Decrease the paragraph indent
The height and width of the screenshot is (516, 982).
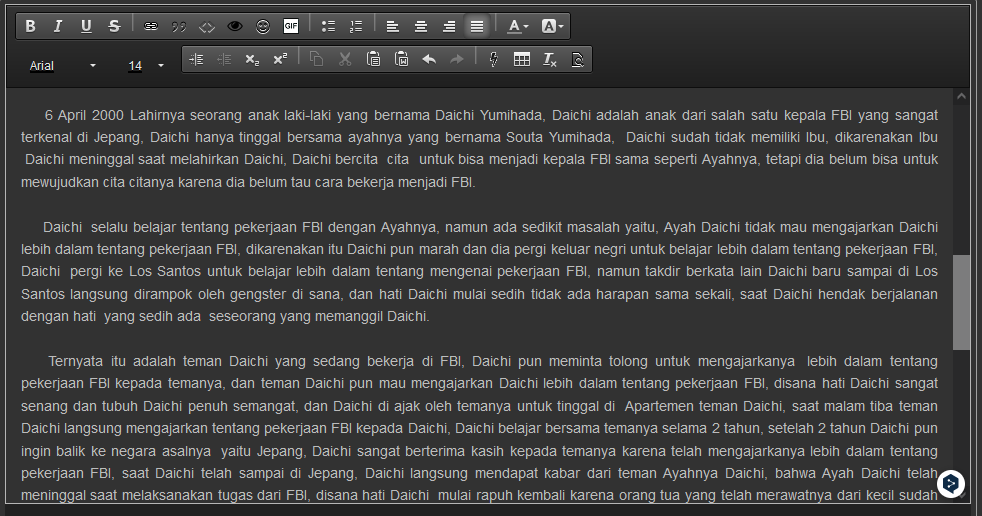click(x=224, y=59)
